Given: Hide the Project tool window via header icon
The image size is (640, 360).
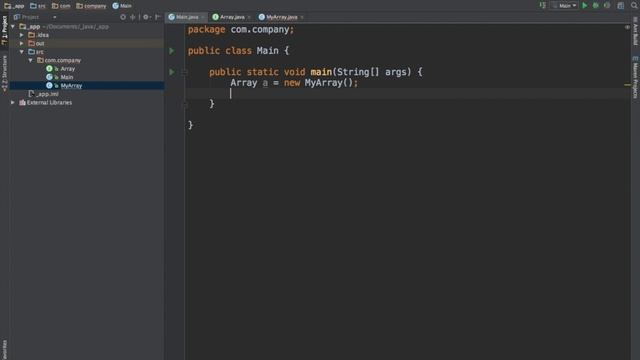Looking at the screenshot, I should [x=158, y=17].
